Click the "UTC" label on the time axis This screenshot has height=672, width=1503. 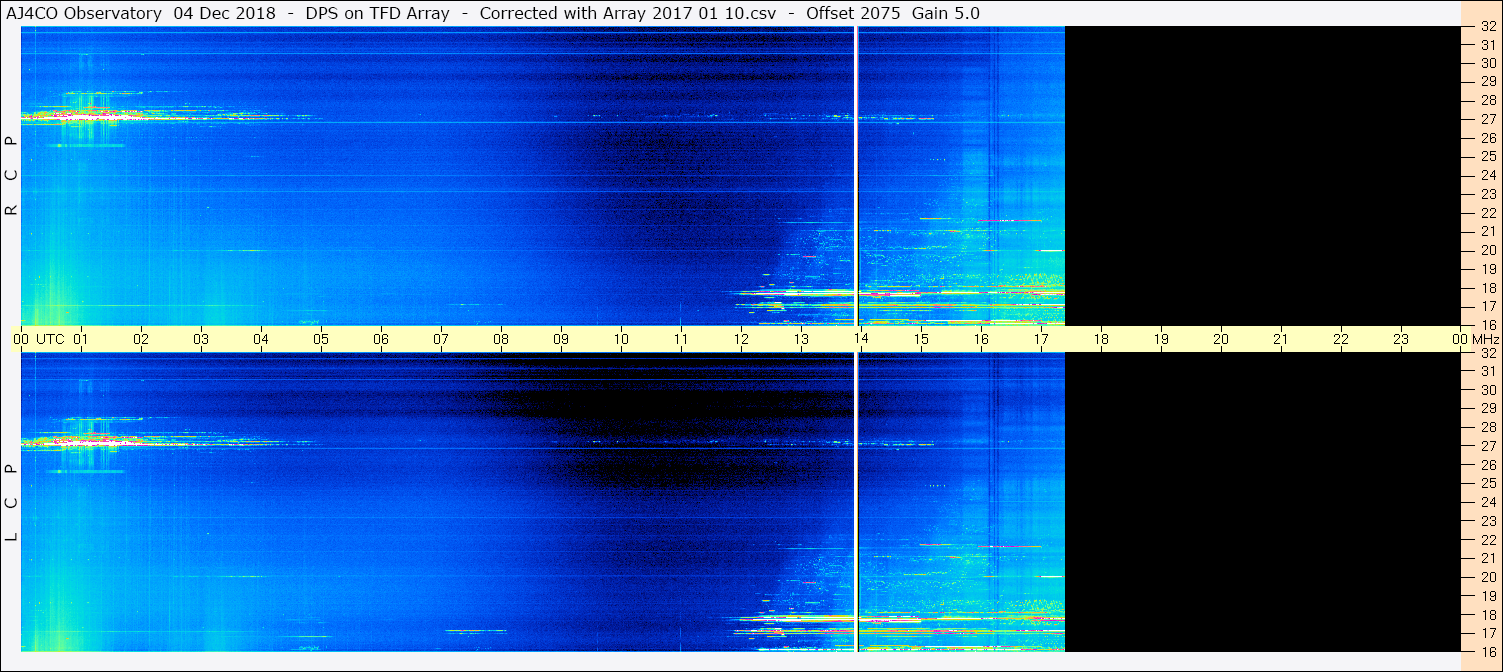click(x=50, y=339)
